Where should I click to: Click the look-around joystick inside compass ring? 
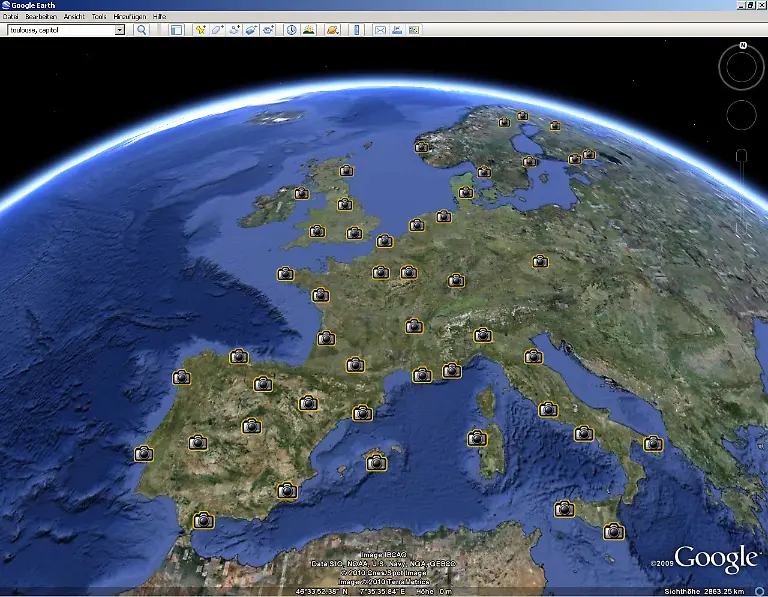click(741, 67)
